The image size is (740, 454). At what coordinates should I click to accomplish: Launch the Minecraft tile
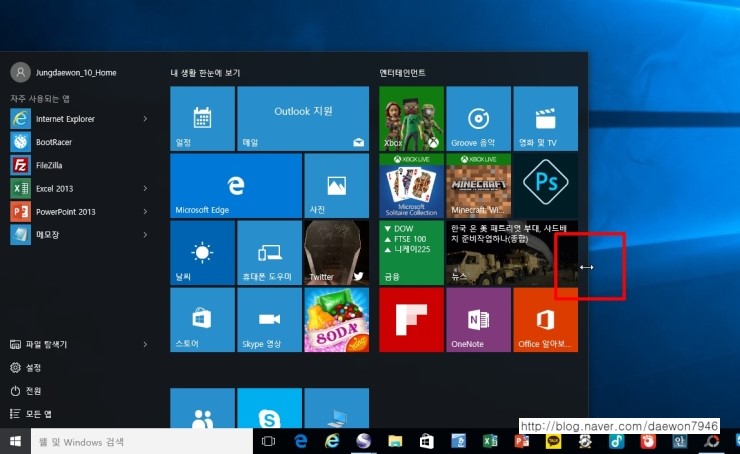[x=479, y=186]
